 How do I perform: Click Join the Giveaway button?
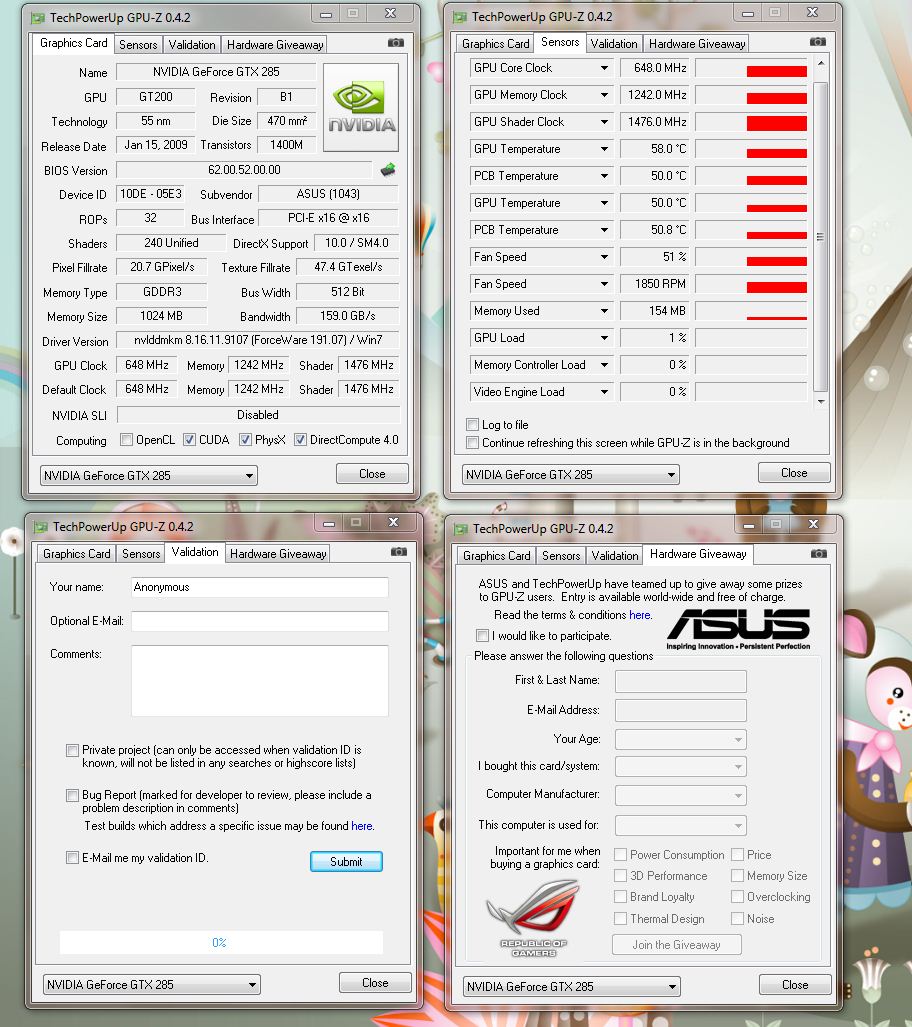click(x=676, y=944)
